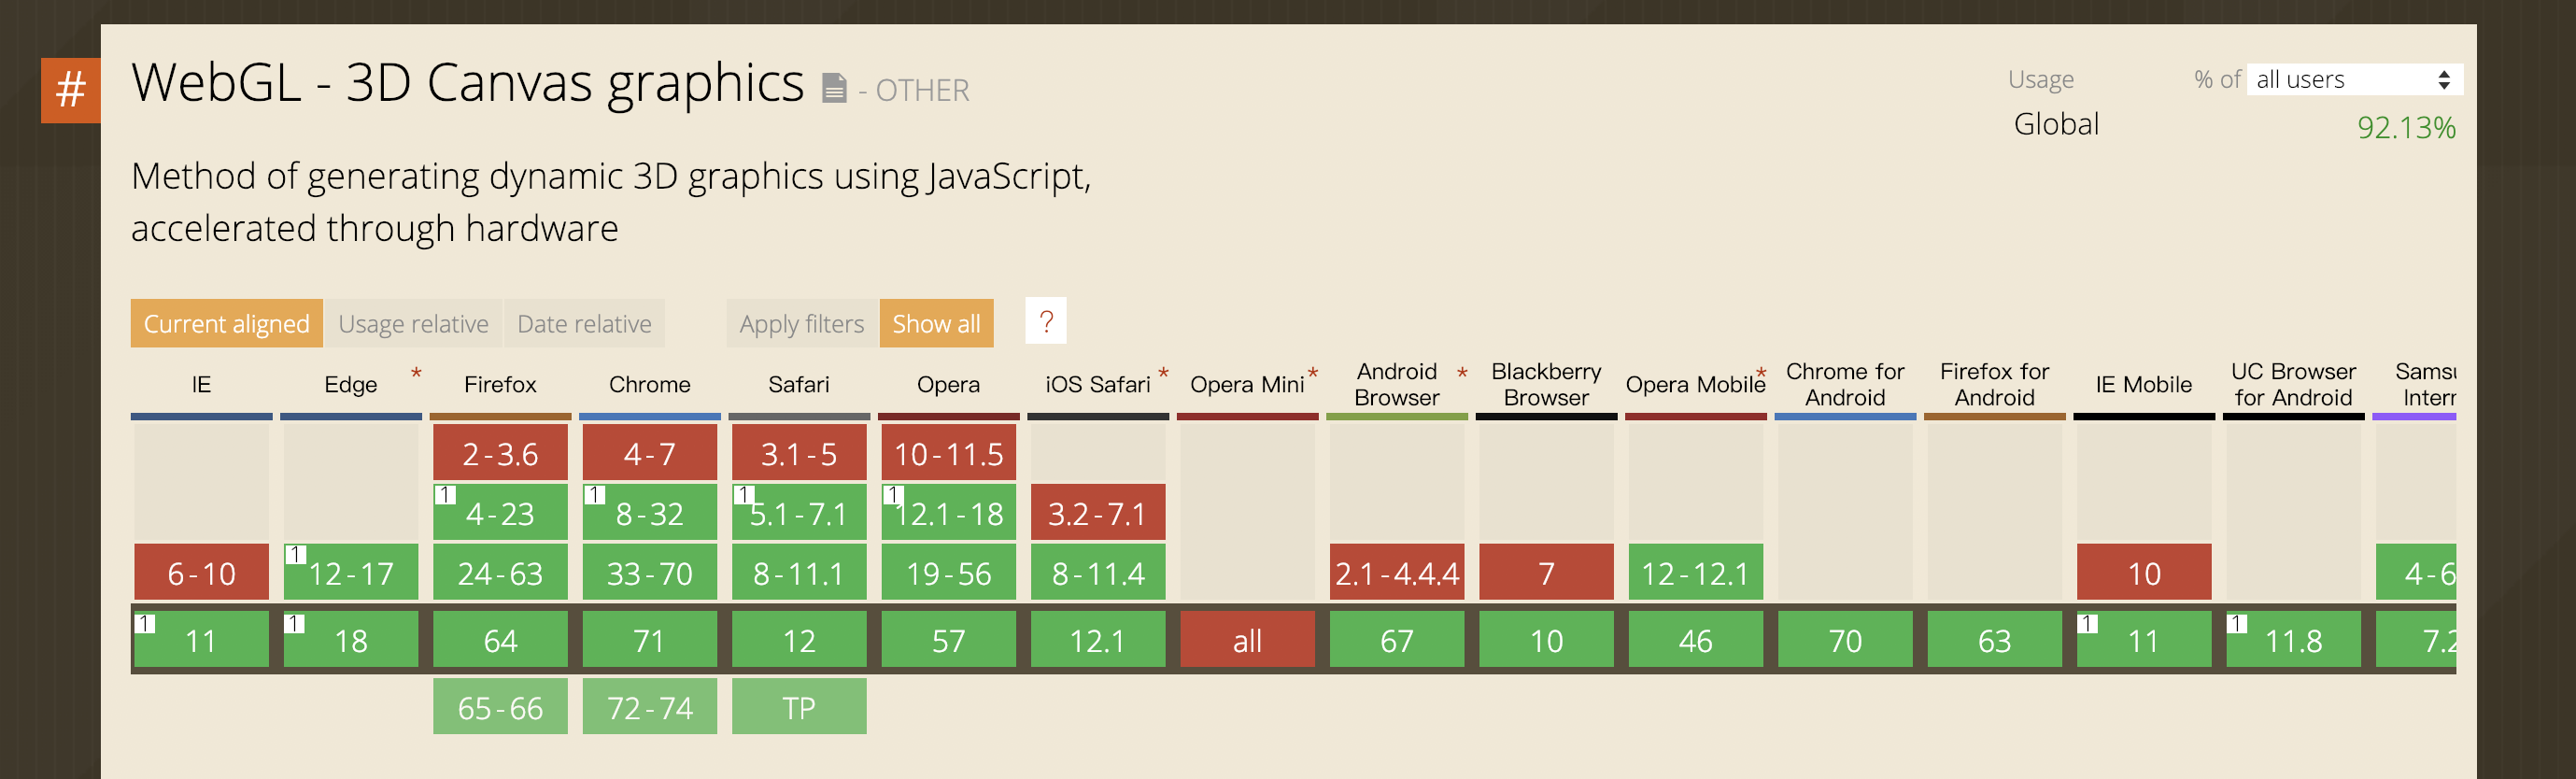Click the Safari column header
Screen dimensions: 2576x779
(798, 384)
